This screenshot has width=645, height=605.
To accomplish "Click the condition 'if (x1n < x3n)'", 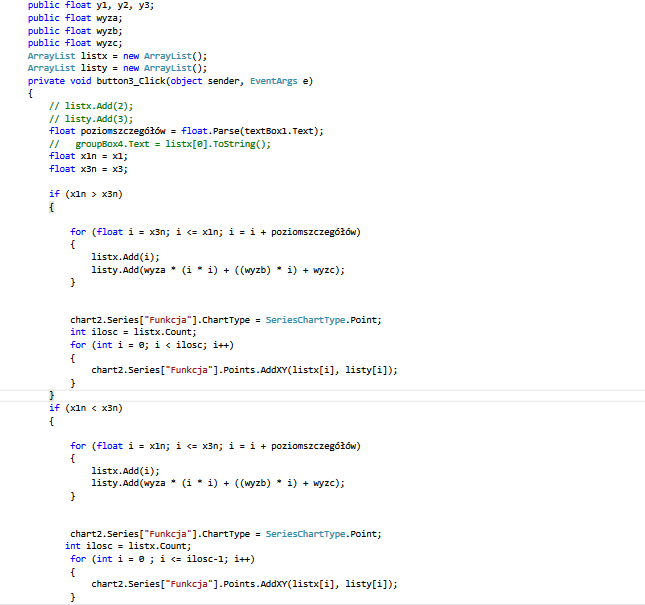I will tap(86, 408).
